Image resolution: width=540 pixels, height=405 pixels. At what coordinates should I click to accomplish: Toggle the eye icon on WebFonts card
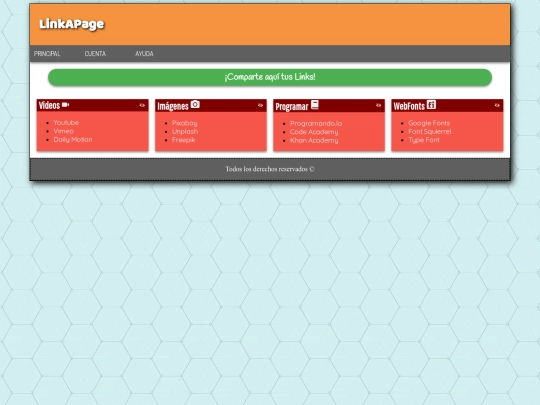[x=497, y=105]
